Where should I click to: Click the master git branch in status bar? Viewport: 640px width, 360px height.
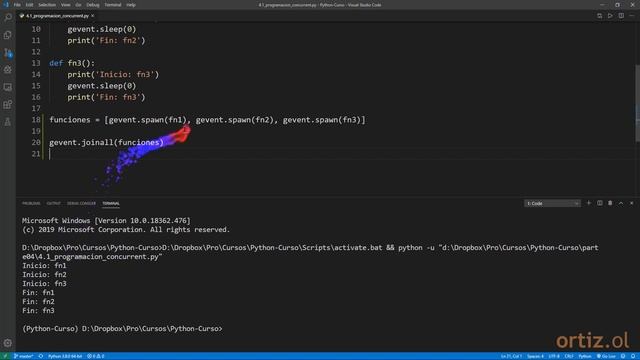24,356
